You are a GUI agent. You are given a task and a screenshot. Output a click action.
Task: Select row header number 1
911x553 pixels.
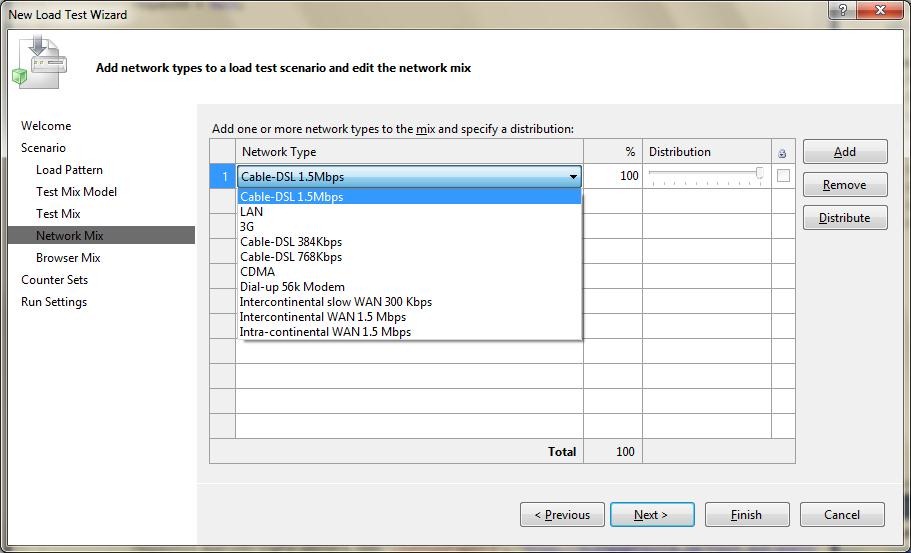[223, 176]
